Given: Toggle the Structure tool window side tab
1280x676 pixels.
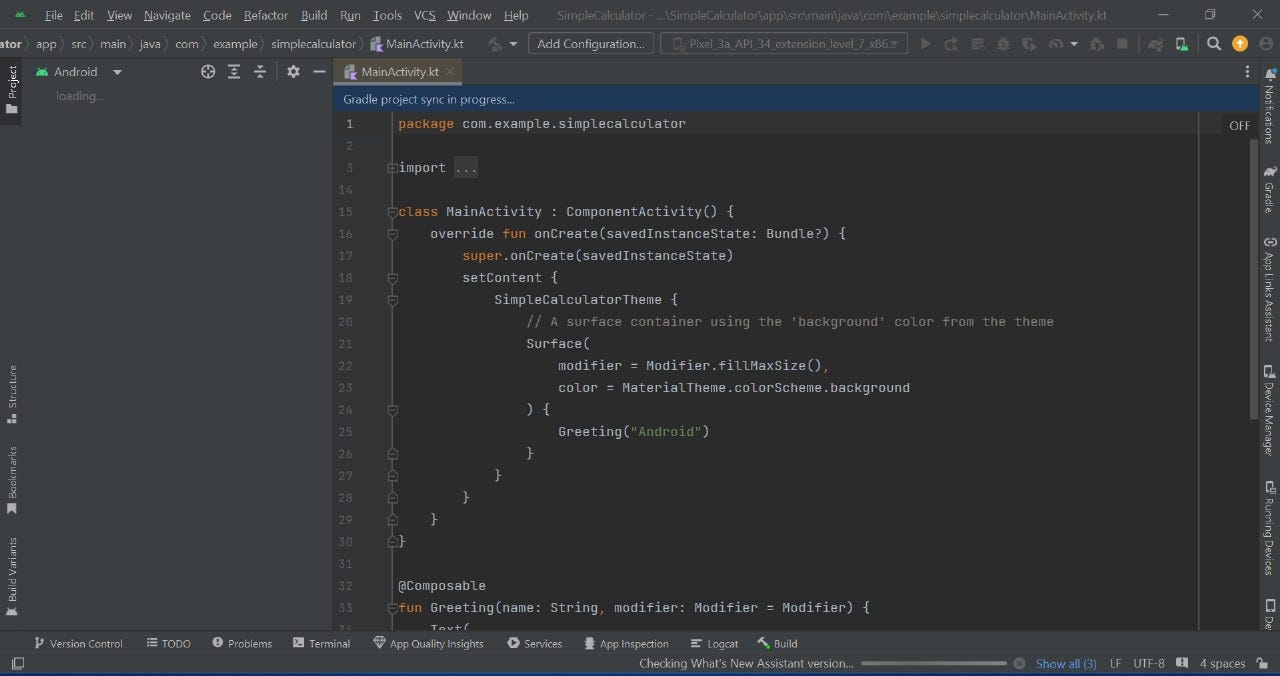Looking at the screenshot, I should pyautogui.click(x=12, y=394).
